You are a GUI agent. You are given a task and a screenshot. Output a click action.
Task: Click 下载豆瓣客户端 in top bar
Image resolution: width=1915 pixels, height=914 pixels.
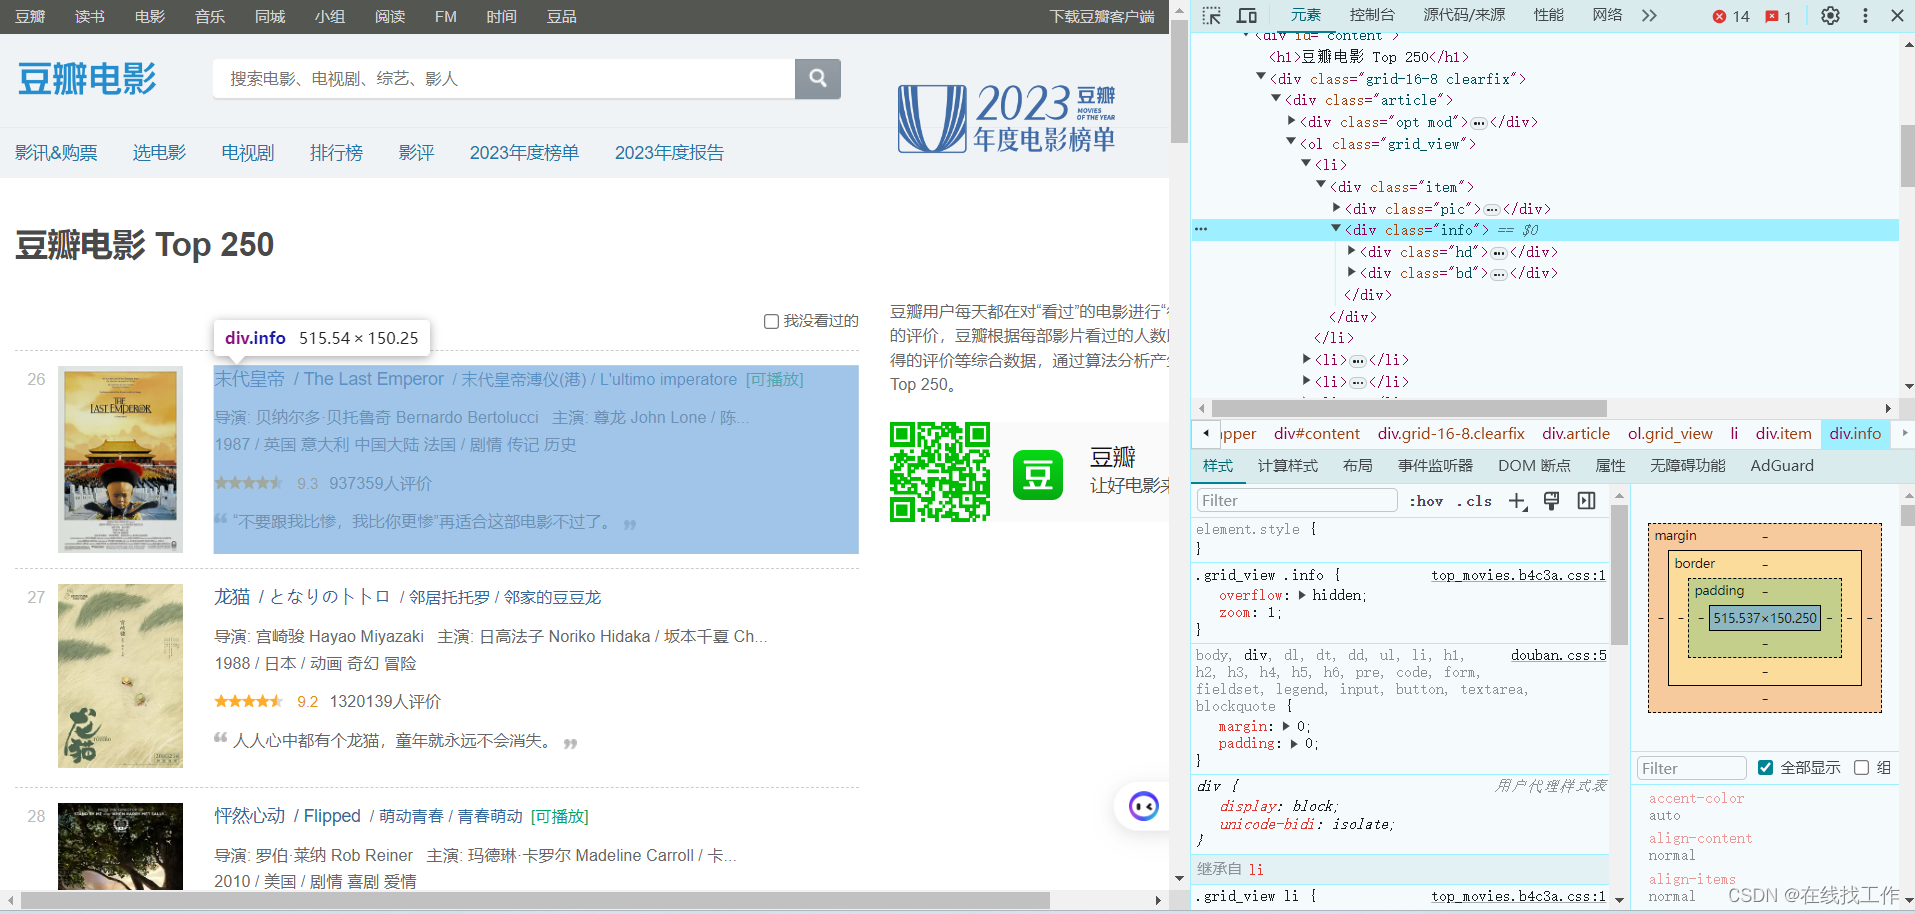pyautogui.click(x=1101, y=17)
